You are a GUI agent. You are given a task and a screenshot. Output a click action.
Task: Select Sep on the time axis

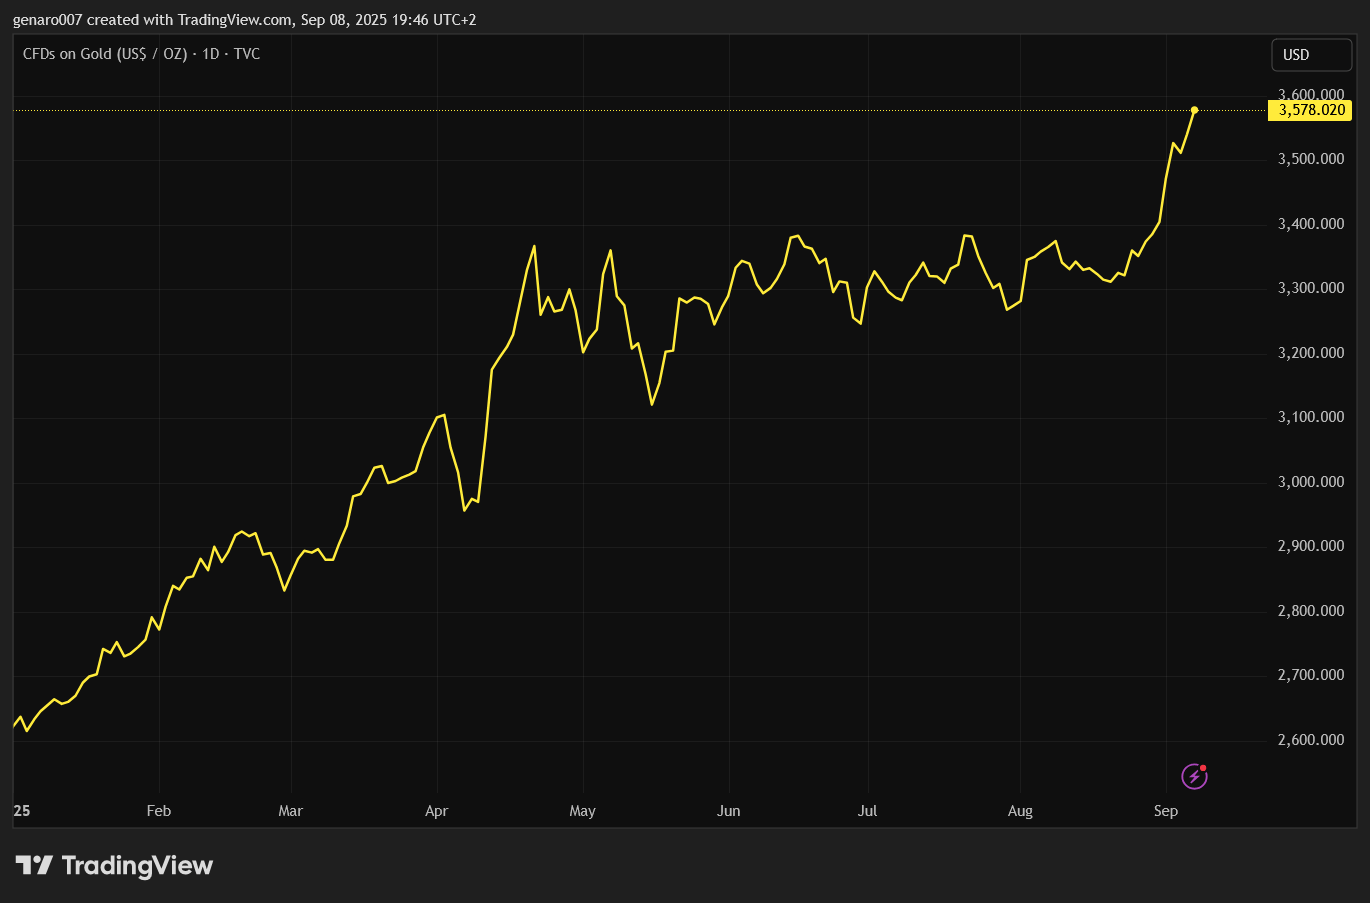tap(1166, 811)
